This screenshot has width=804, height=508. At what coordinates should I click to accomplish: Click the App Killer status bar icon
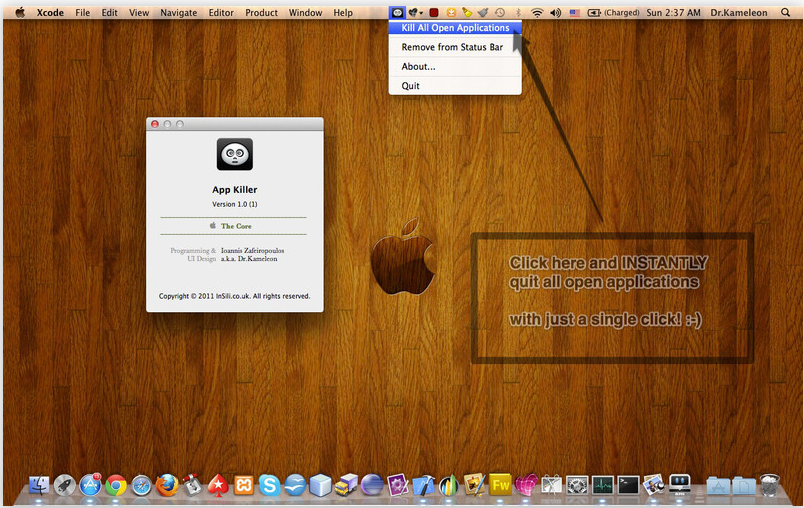397,12
